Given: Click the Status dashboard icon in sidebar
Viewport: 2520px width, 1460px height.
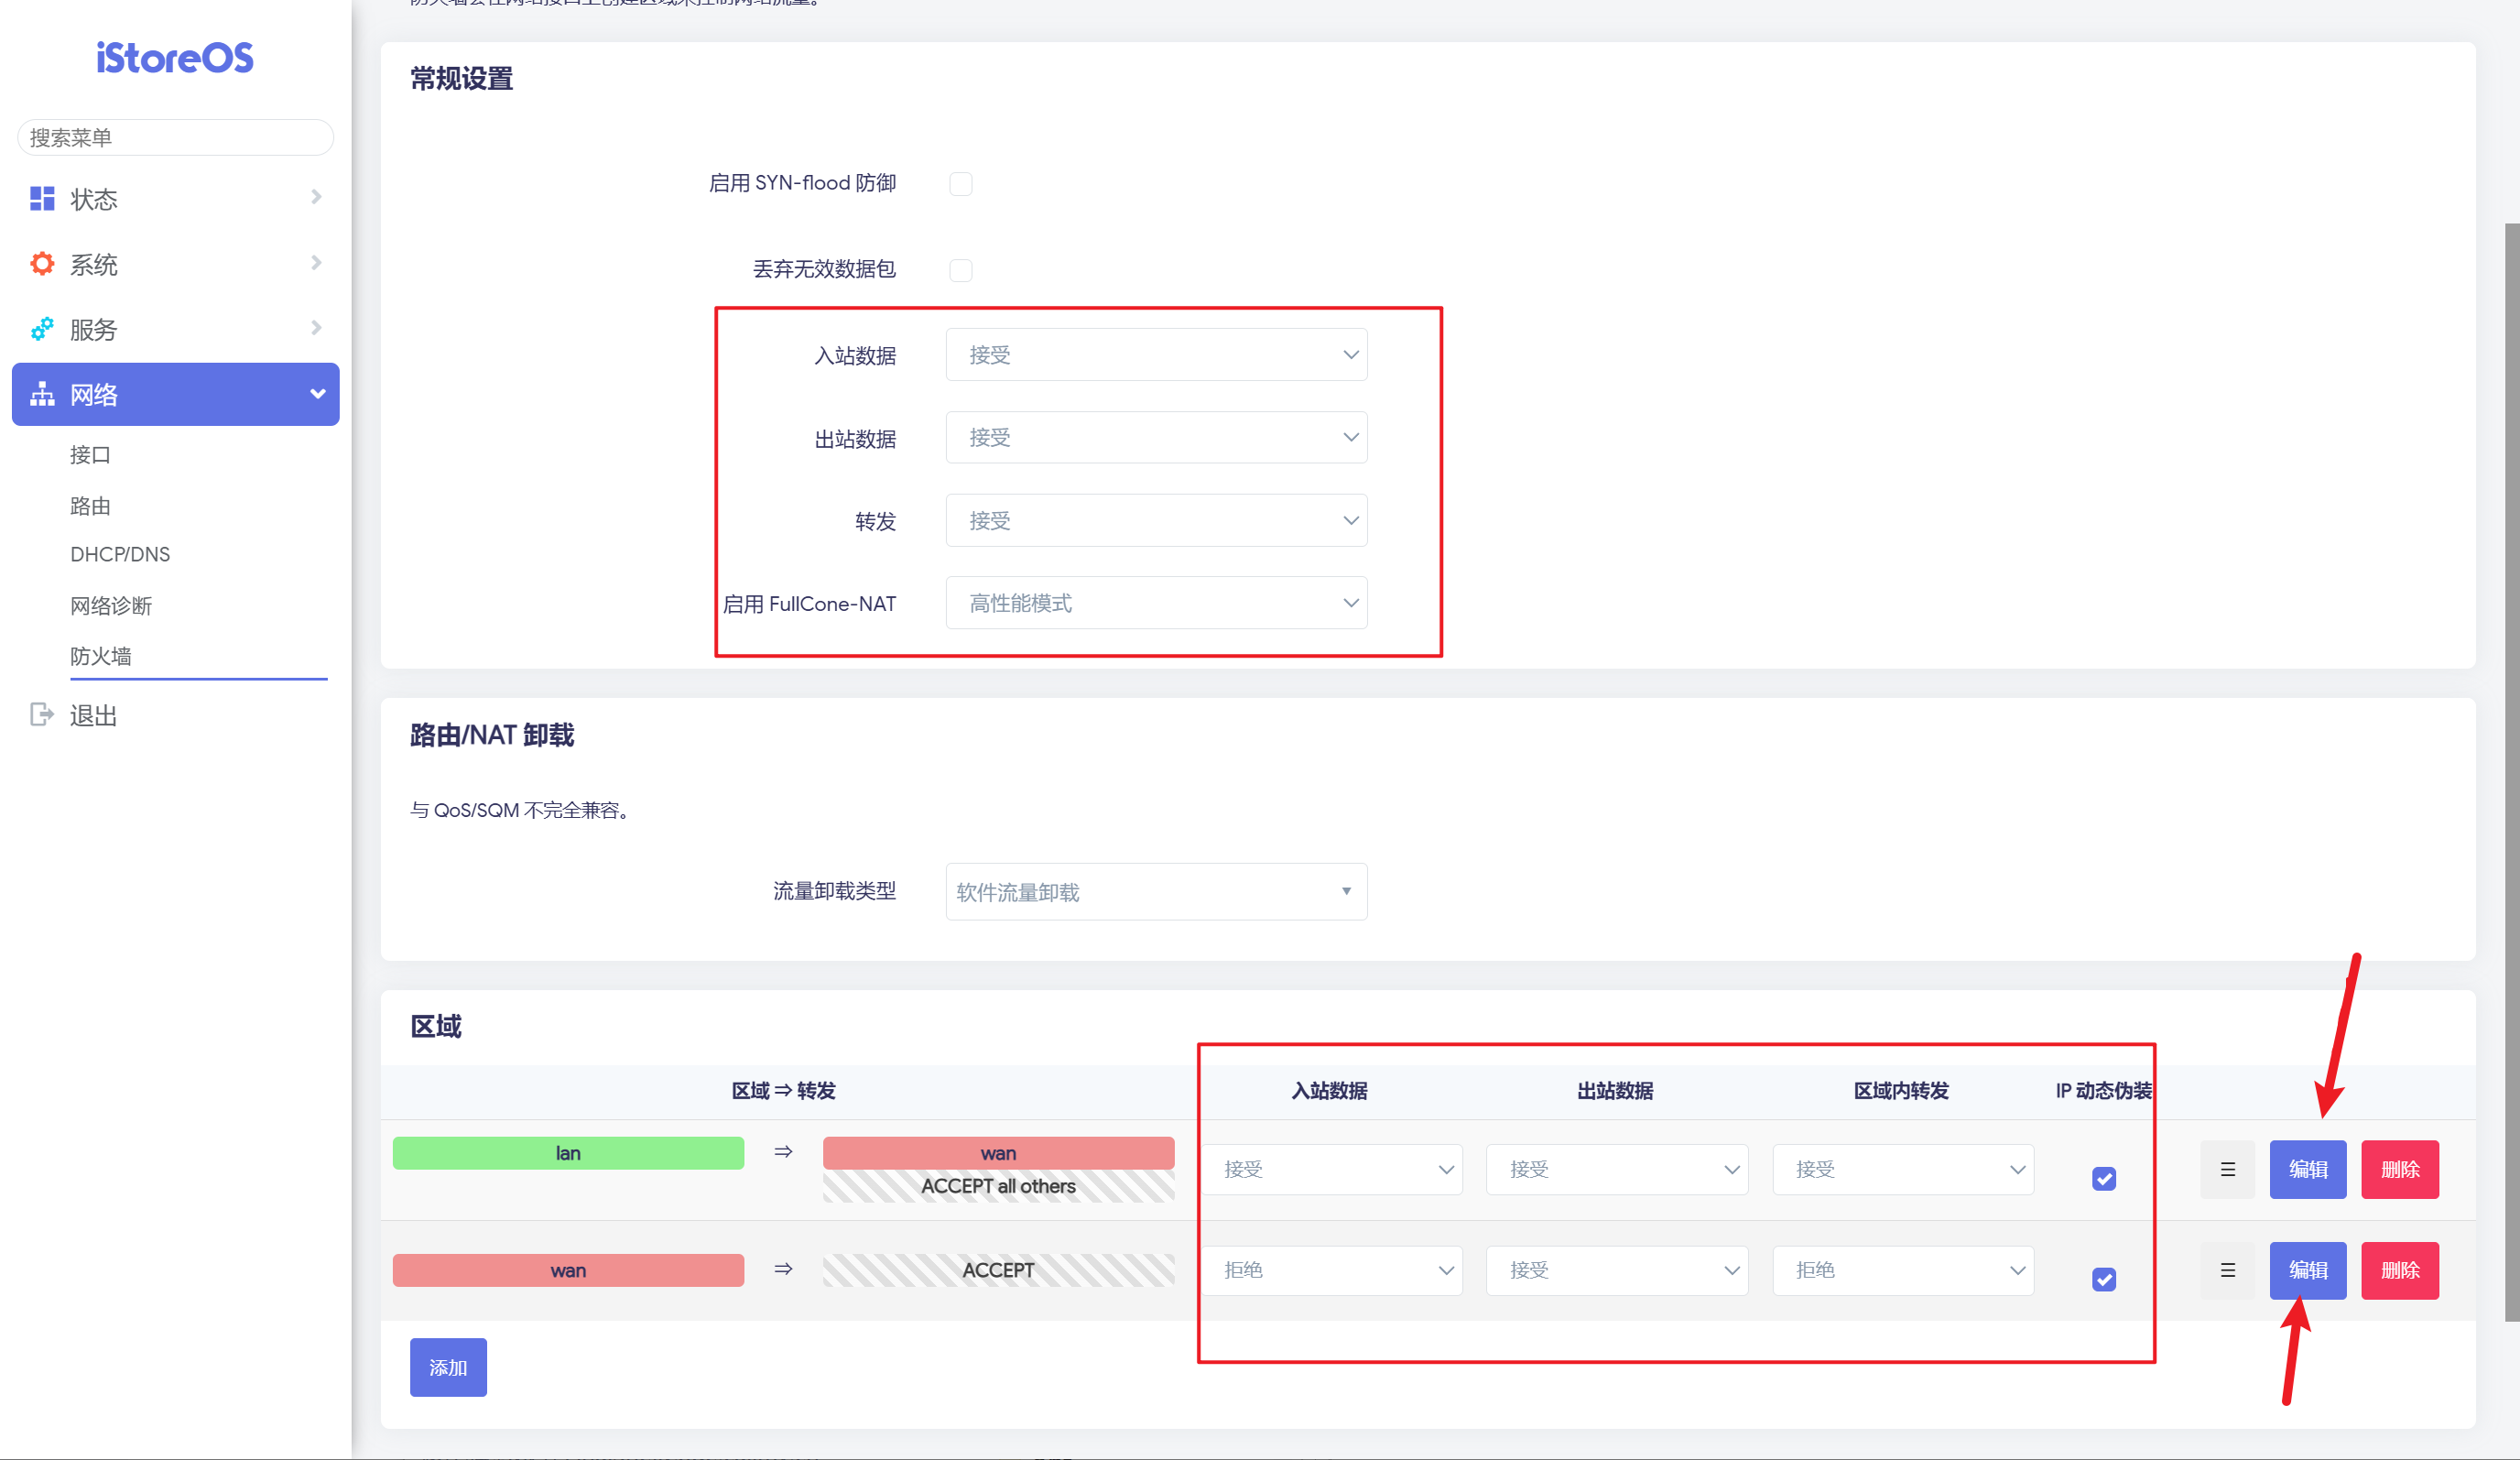Looking at the screenshot, I should pyautogui.click(x=42, y=199).
